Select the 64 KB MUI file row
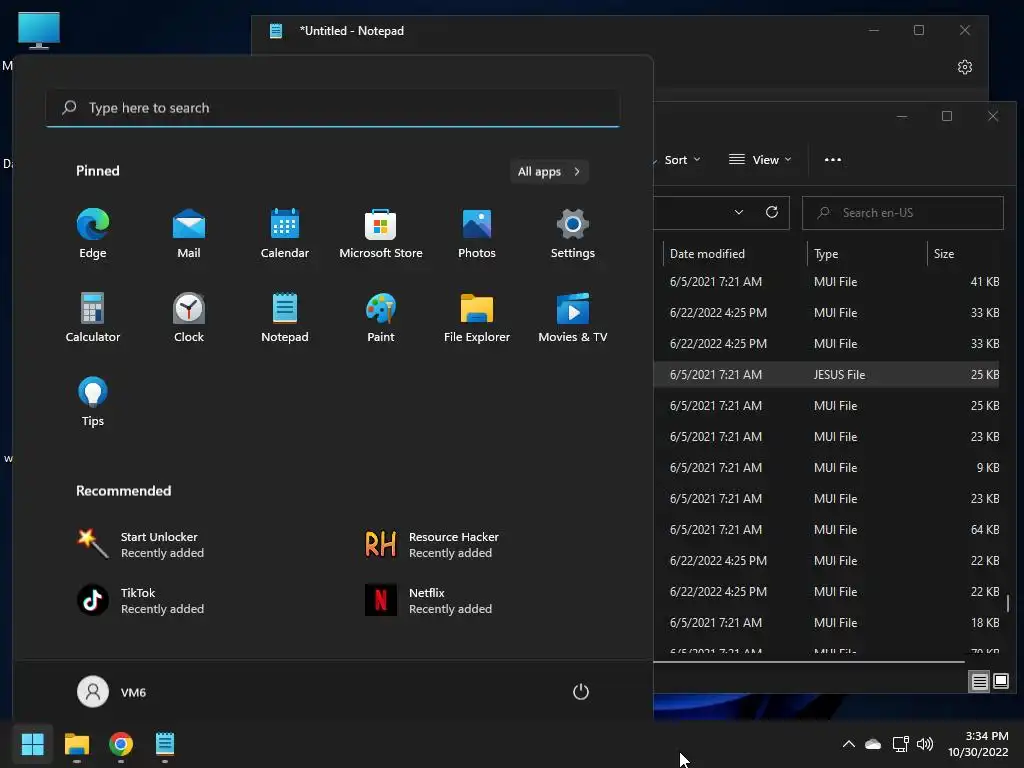Viewport: 1024px width, 768px height. tap(826, 530)
